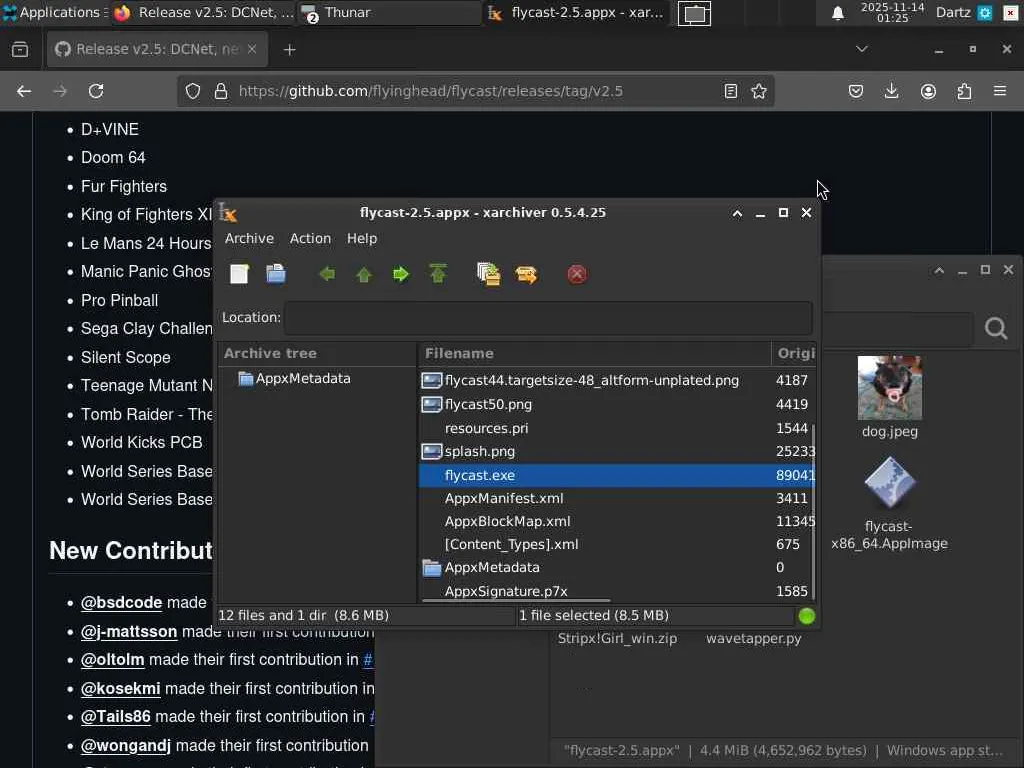Select flycast44.targetsize-48_altform-unplated.png row
1024x768 pixels.
coord(616,380)
